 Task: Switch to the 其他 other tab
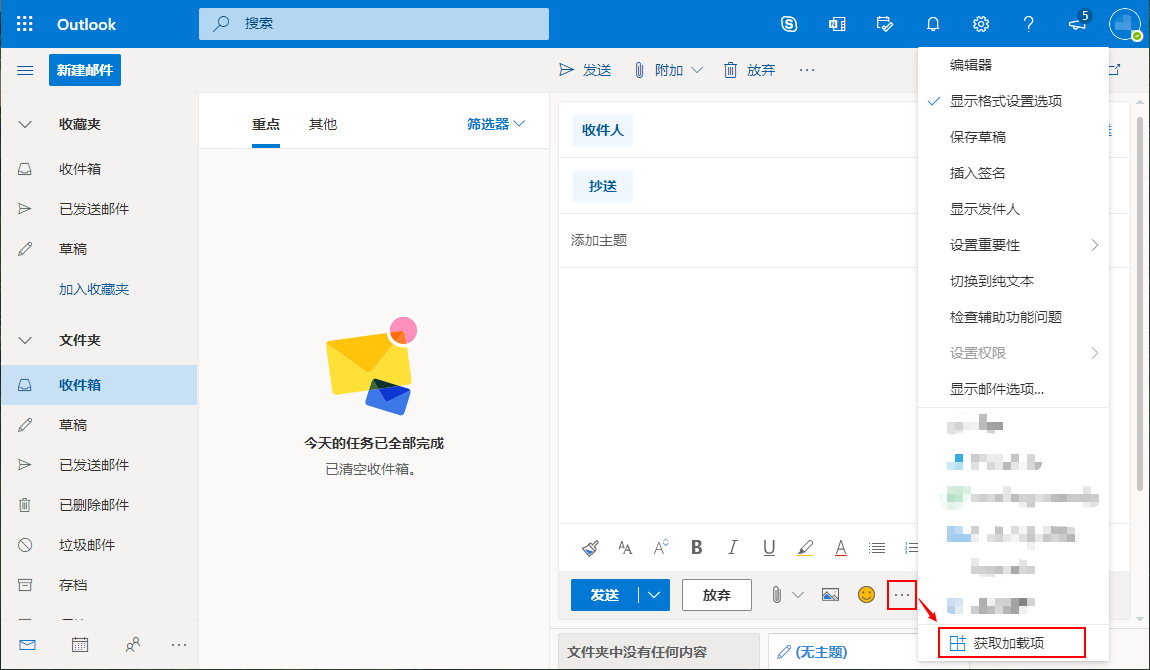[323, 125]
